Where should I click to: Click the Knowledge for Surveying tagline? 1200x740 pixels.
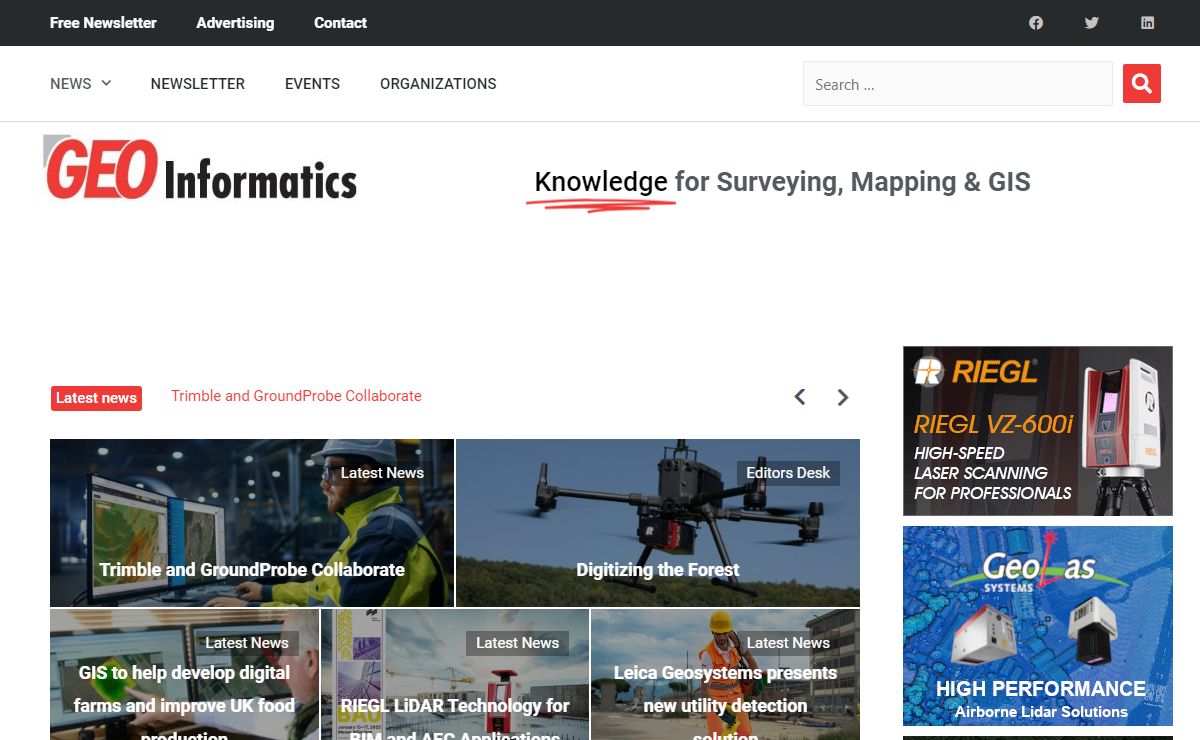782,182
